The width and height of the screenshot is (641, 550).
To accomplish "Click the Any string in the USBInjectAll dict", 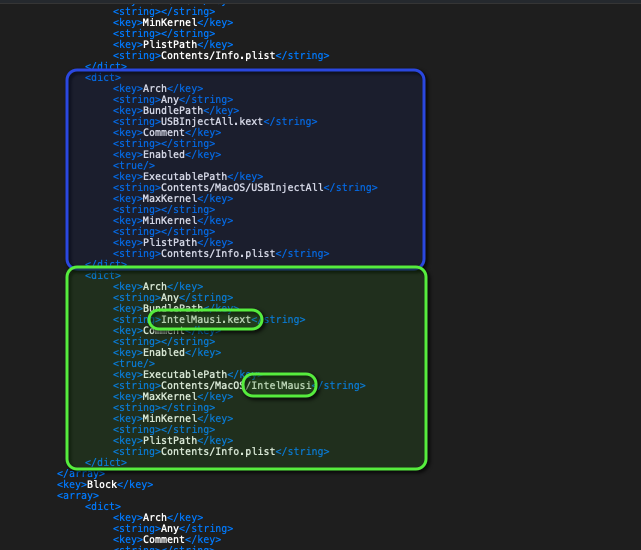I will [173, 99].
